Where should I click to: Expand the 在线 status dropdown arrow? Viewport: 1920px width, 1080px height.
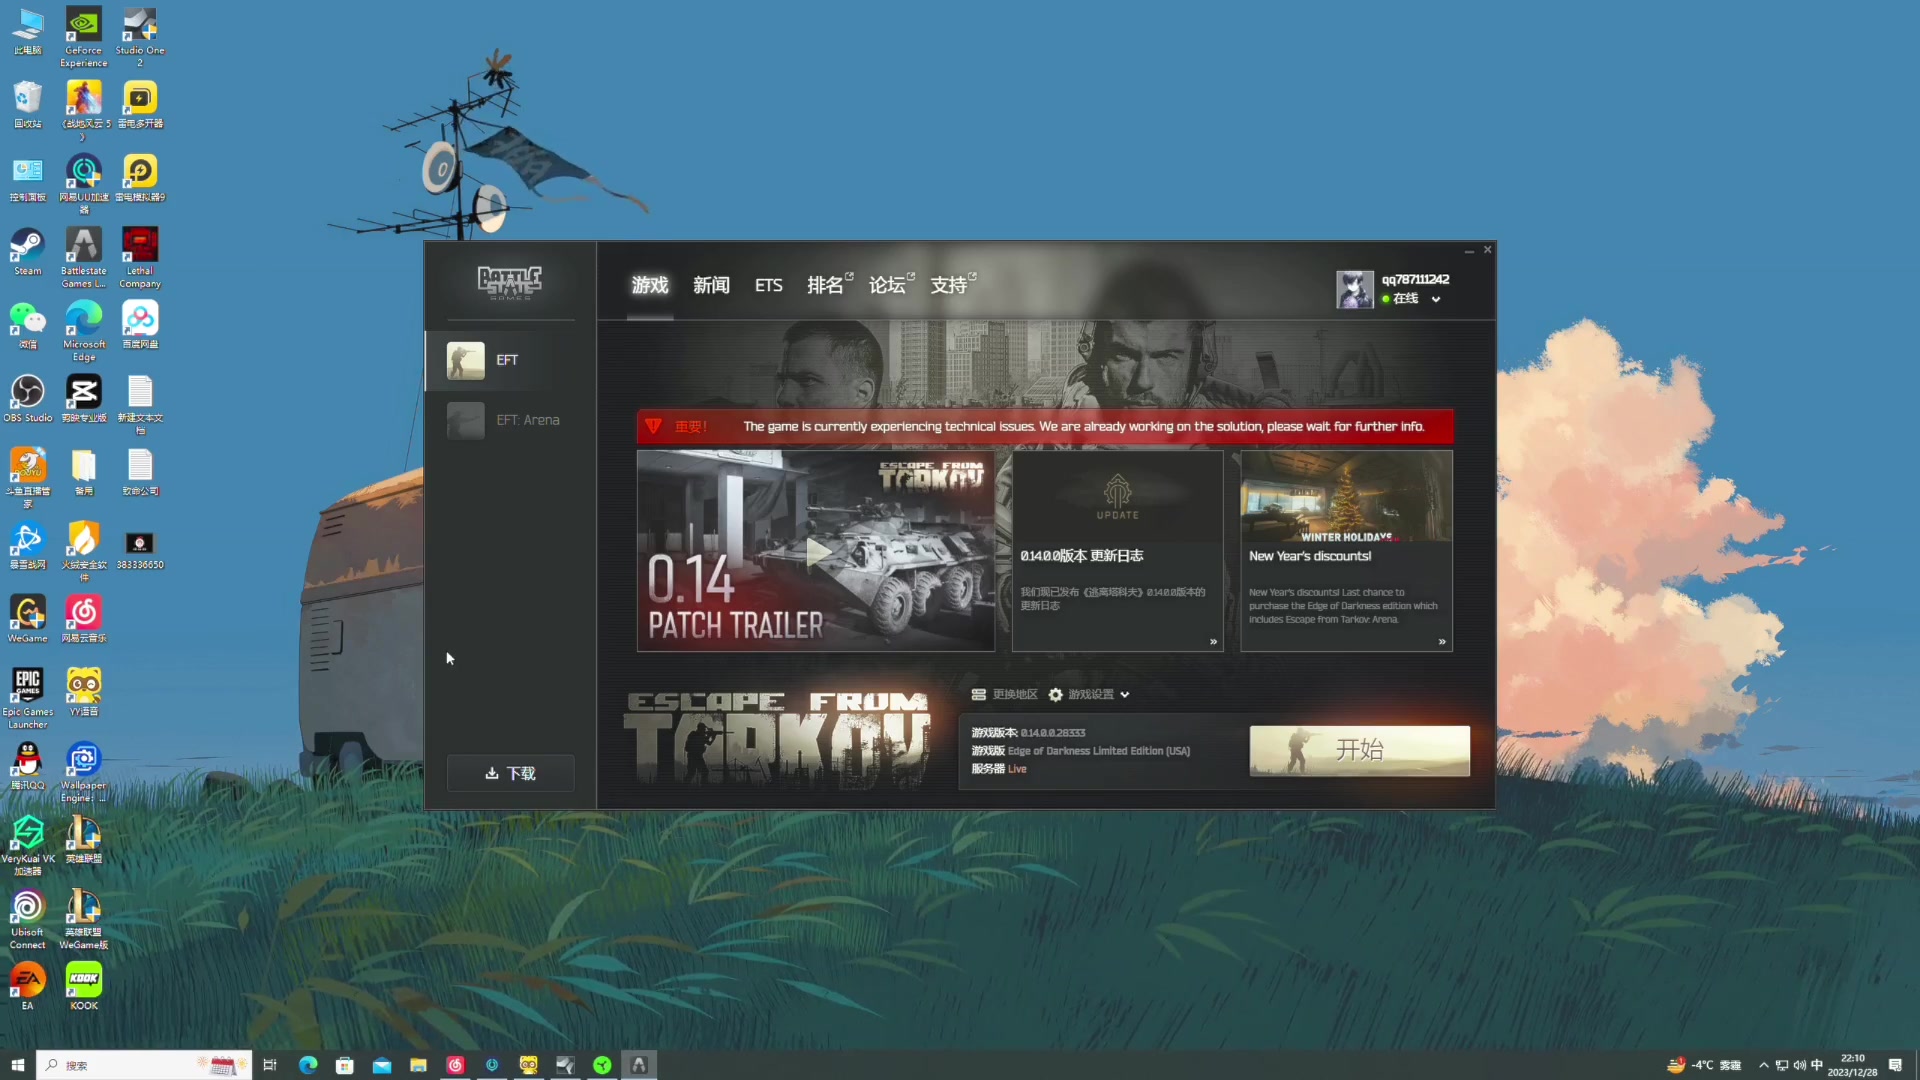pyautogui.click(x=1436, y=299)
